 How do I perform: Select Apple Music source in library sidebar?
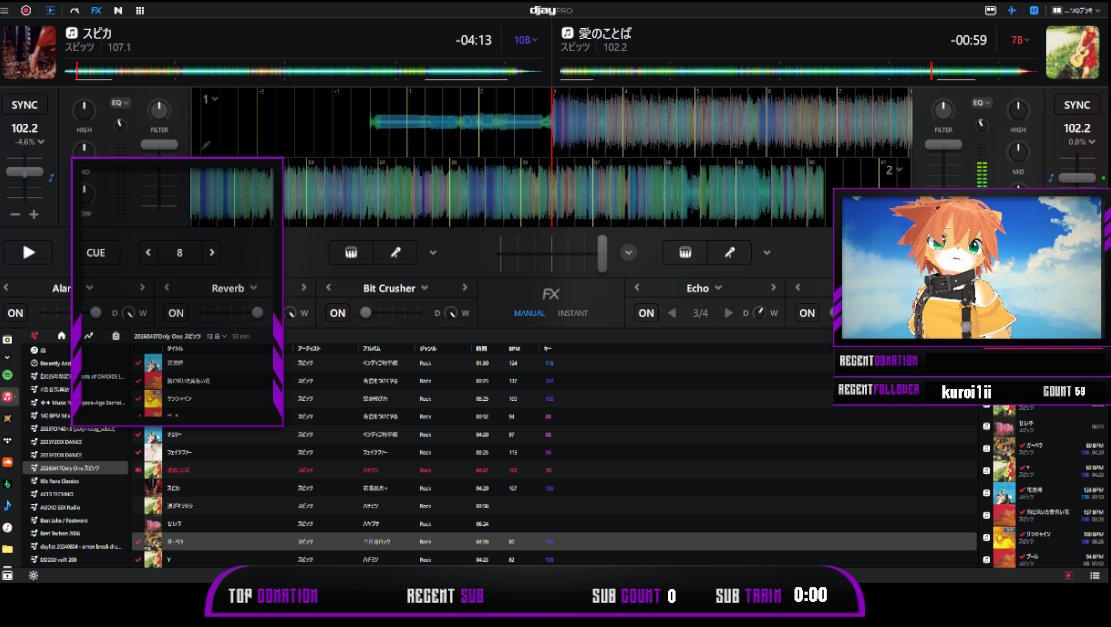click(7, 397)
